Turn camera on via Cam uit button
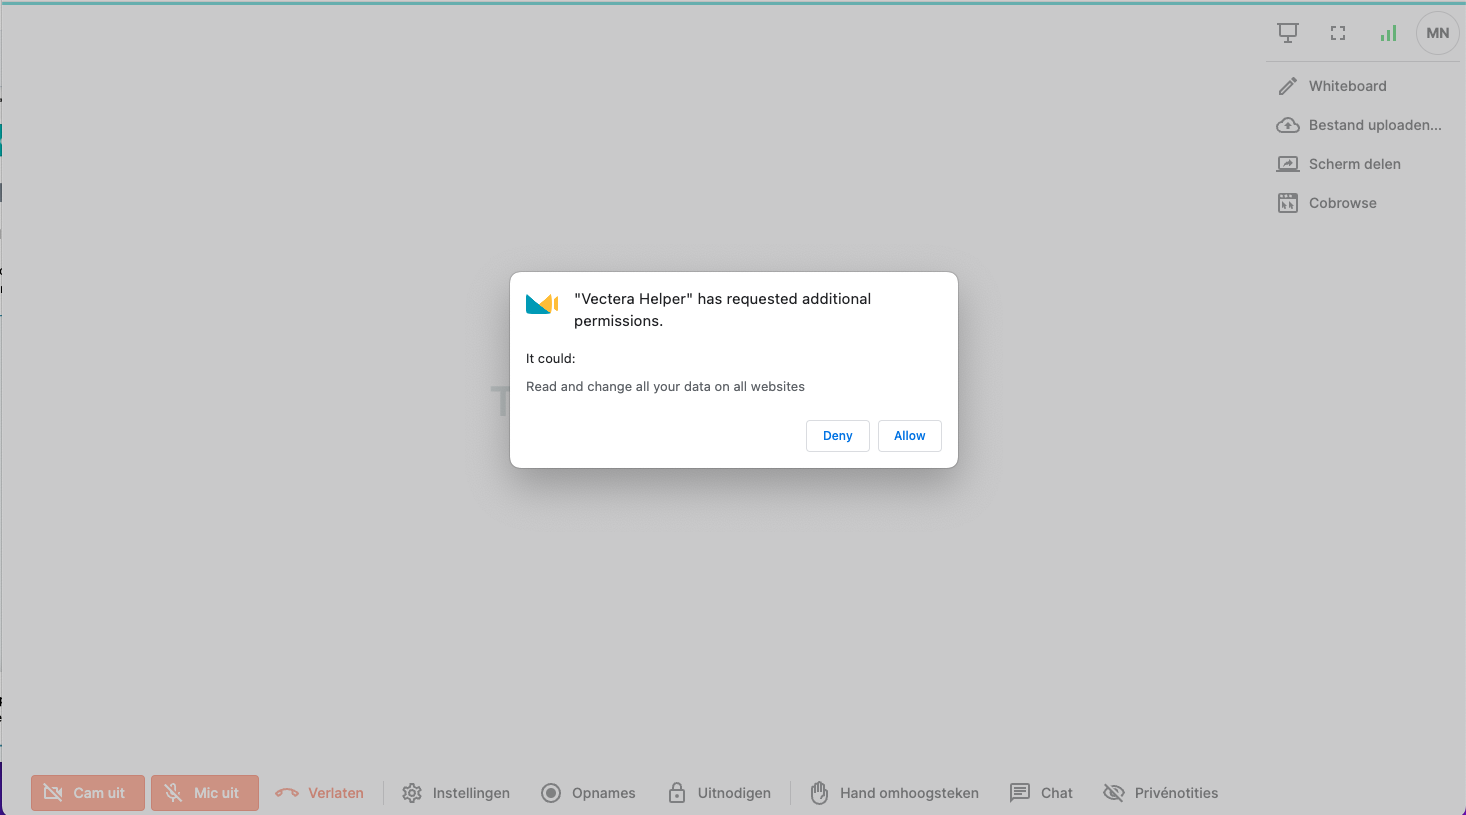The height and width of the screenshot is (815, 1466). tap(88, 793)
